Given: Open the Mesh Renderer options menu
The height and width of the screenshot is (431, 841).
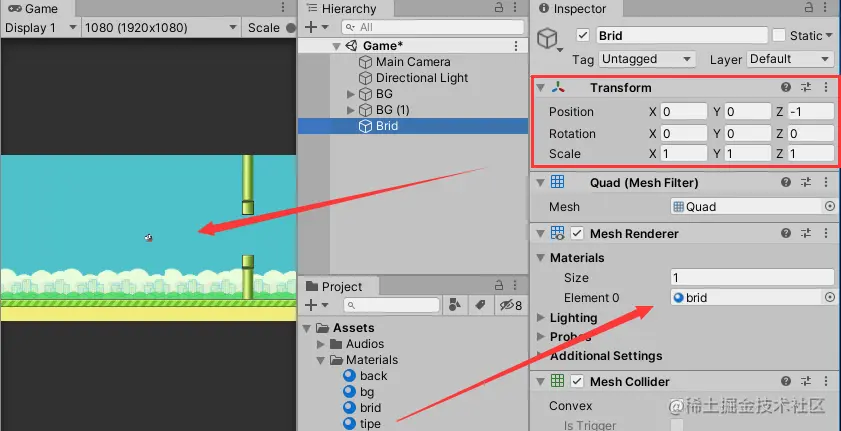Looking at the screenshot, I should 826,233.
